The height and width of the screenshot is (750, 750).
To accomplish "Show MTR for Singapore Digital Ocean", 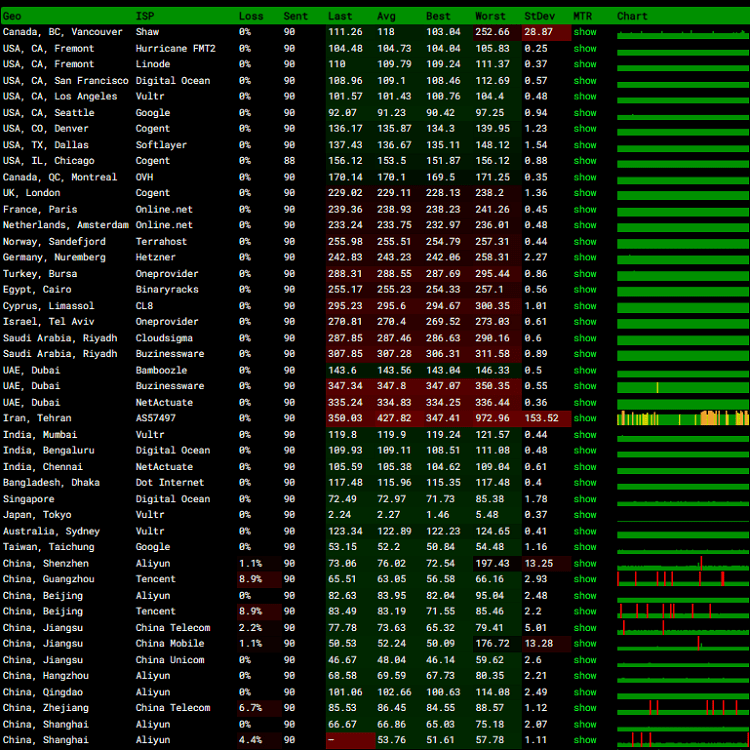I will point(585,499).
